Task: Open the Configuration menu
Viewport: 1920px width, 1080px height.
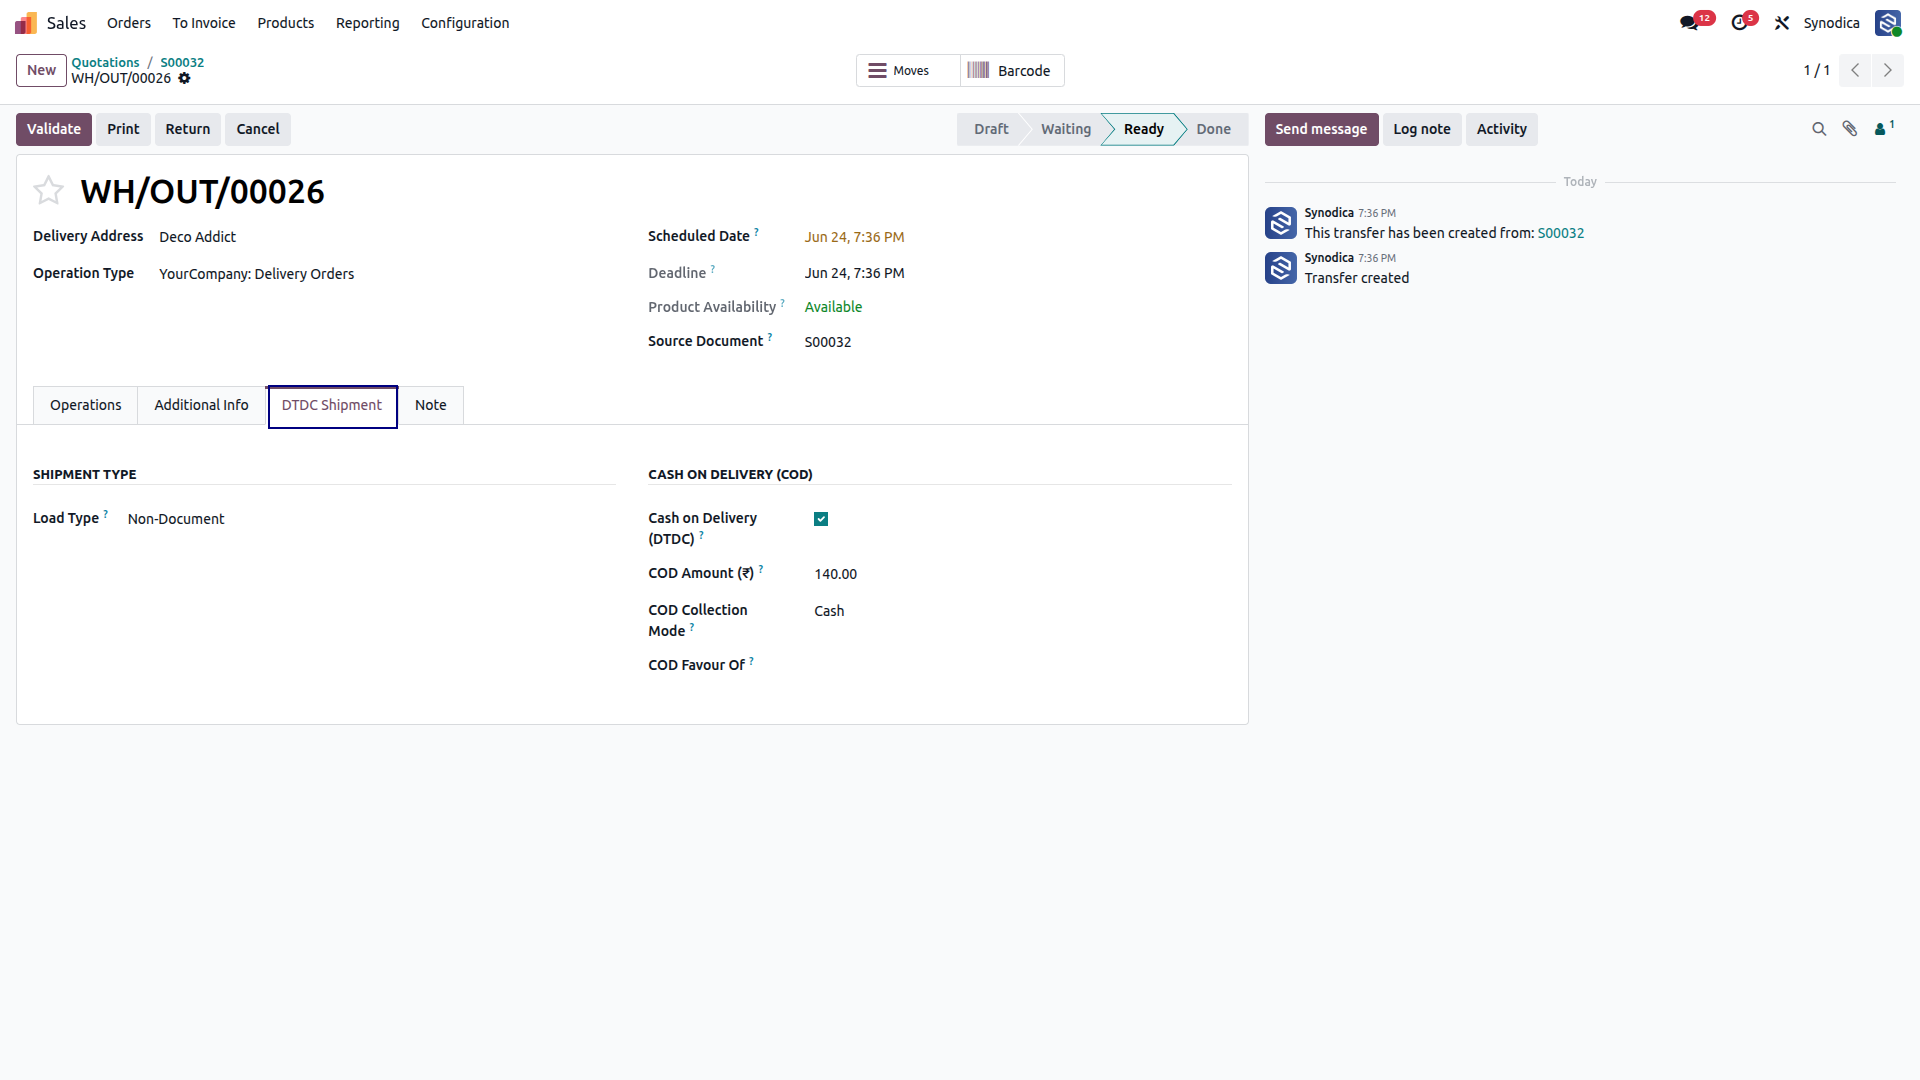Action: click(x=465, y=23)
